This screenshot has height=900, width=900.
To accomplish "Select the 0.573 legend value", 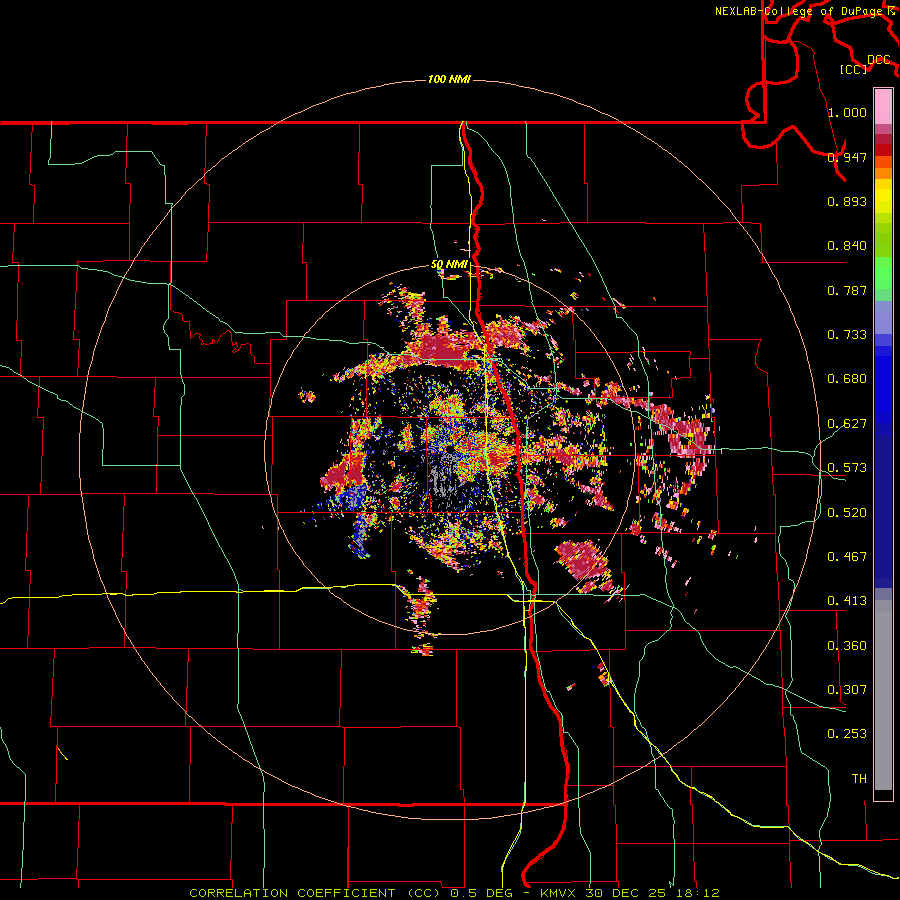I will click(x=847, y=468).
